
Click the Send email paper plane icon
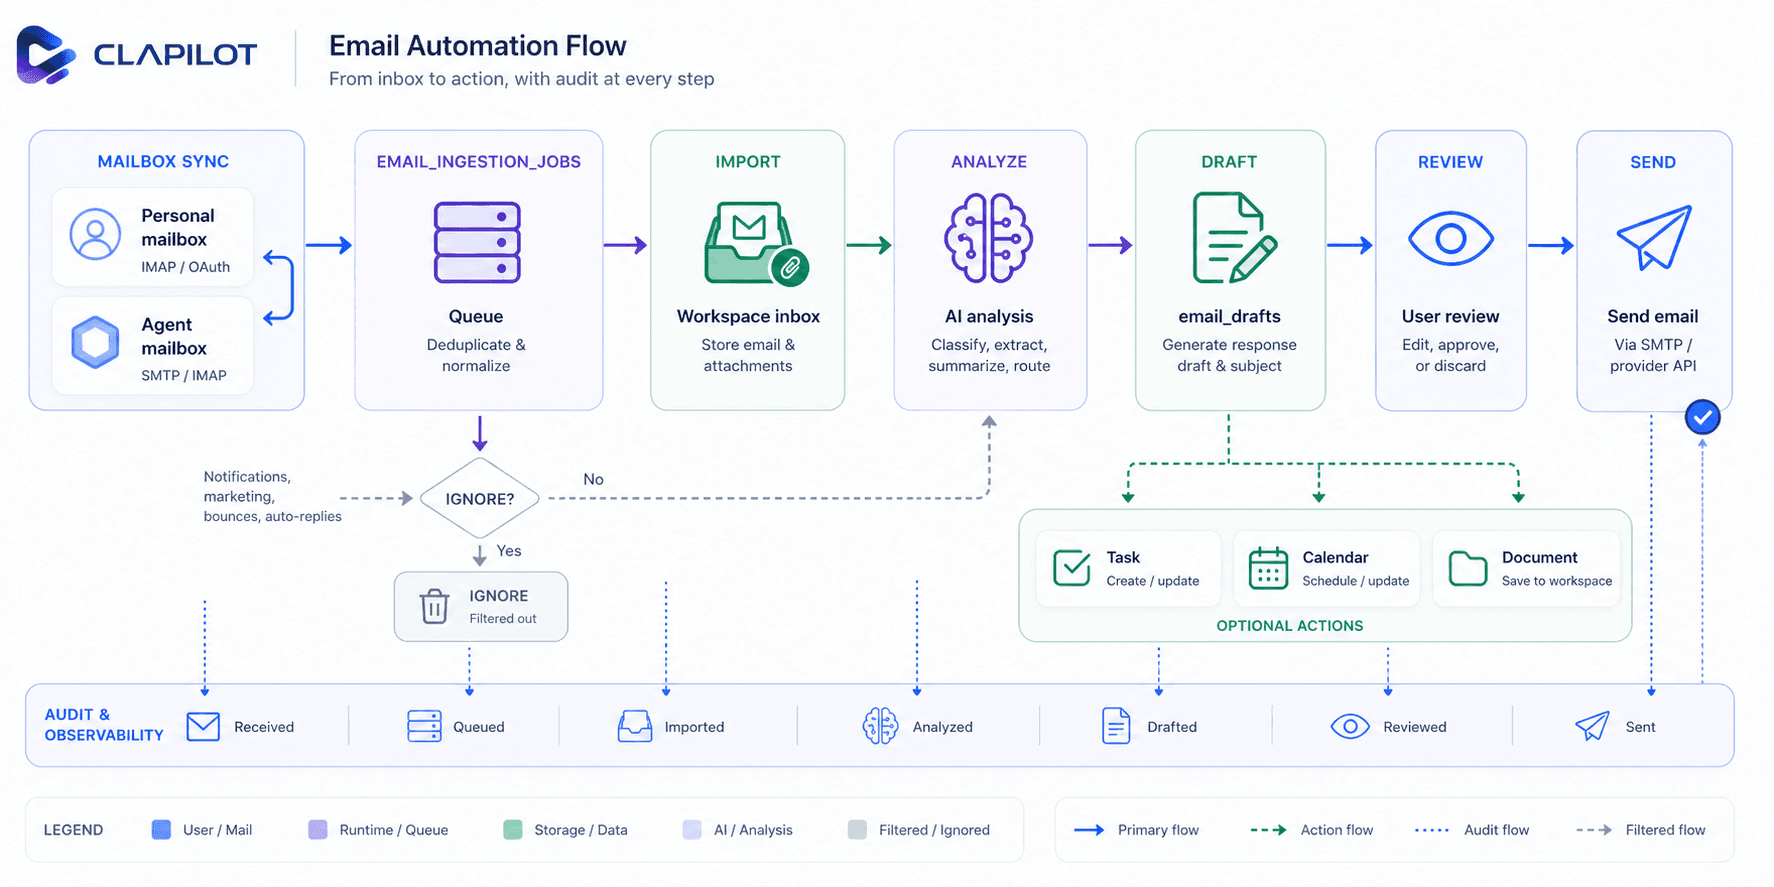point(1654,237)
